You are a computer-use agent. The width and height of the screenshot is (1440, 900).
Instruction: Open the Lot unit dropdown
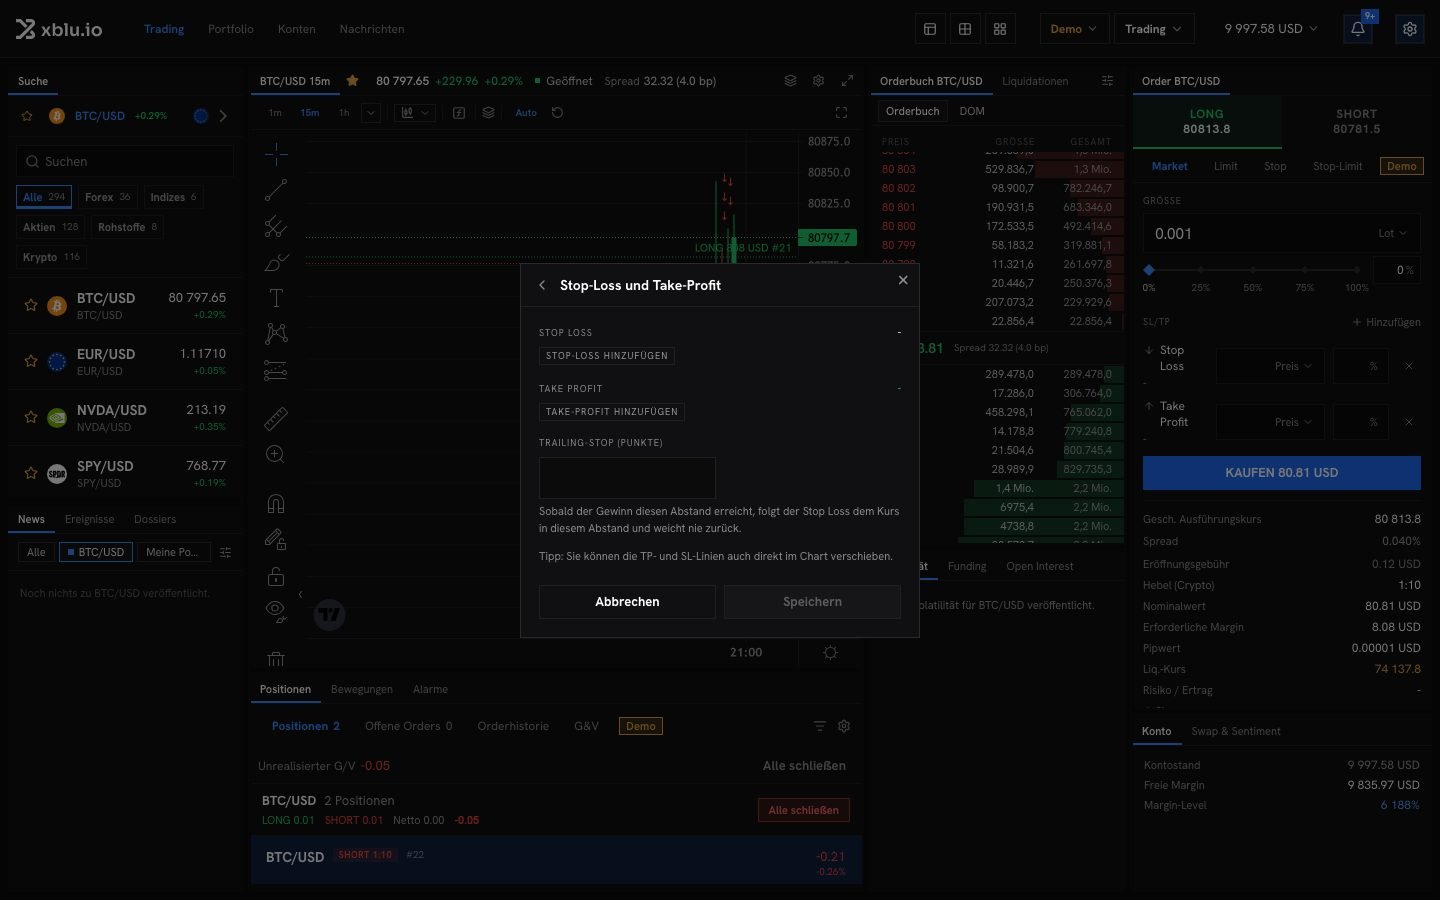(1392, 234)
